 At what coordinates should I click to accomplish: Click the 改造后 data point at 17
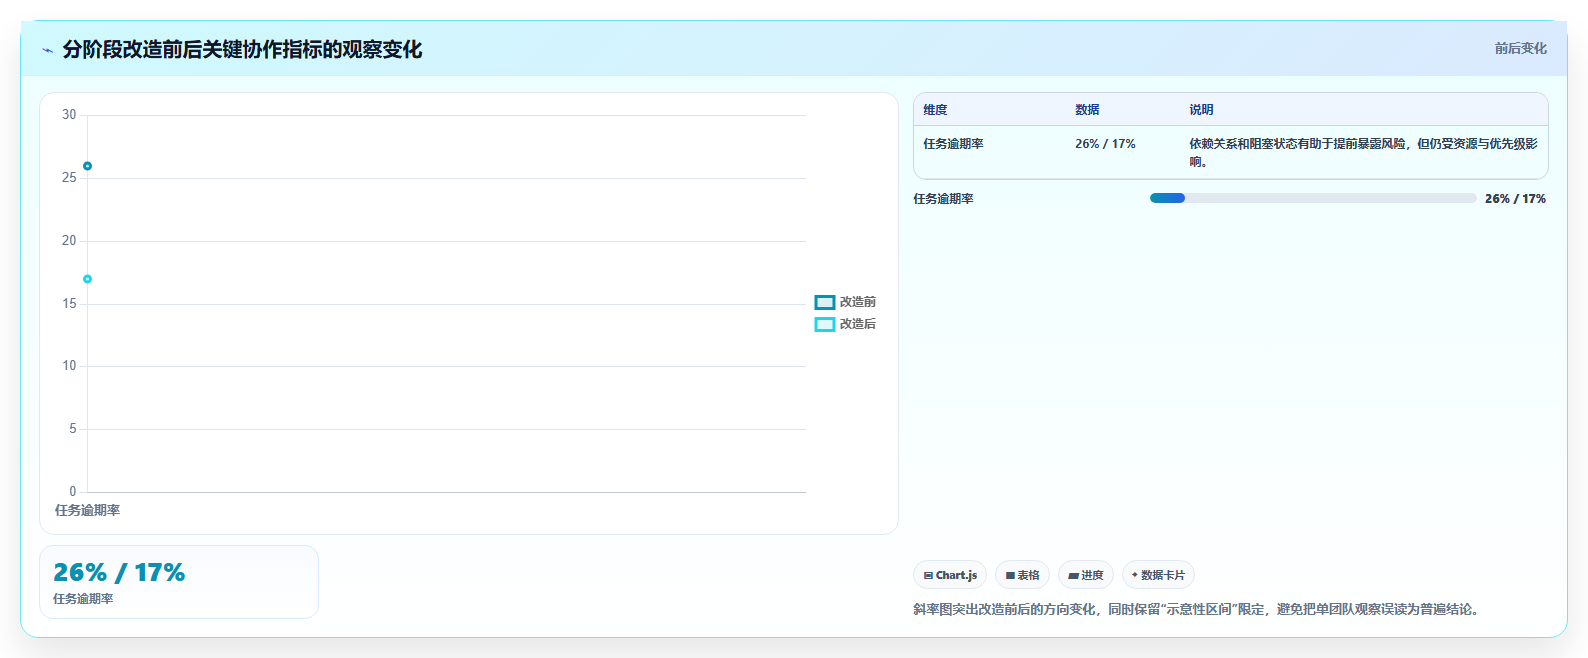tap(87, 279)
